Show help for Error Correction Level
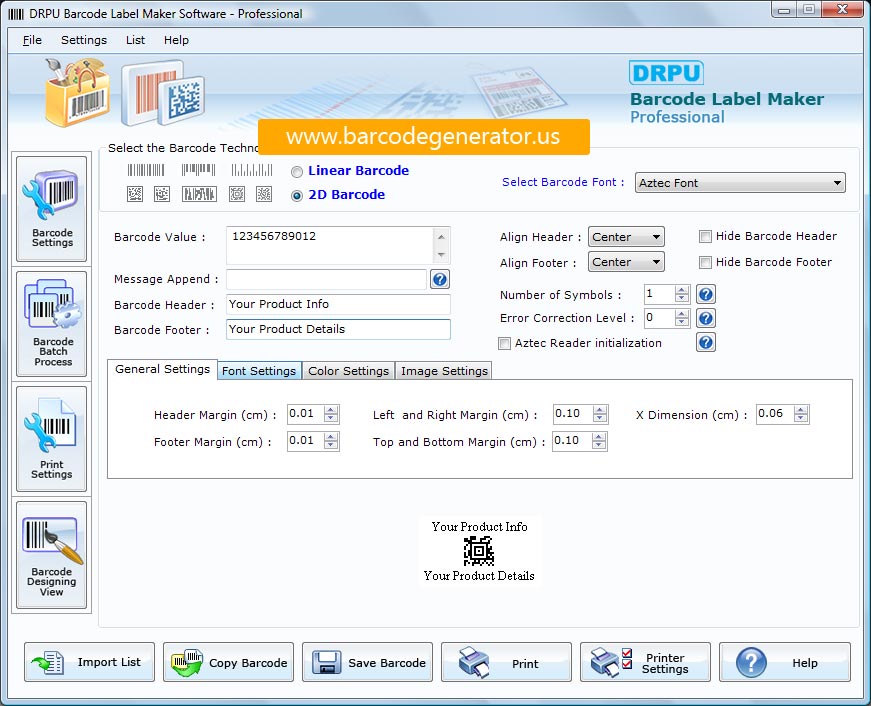The width and height of the screenshot is (871, 706). click(705, 318)
